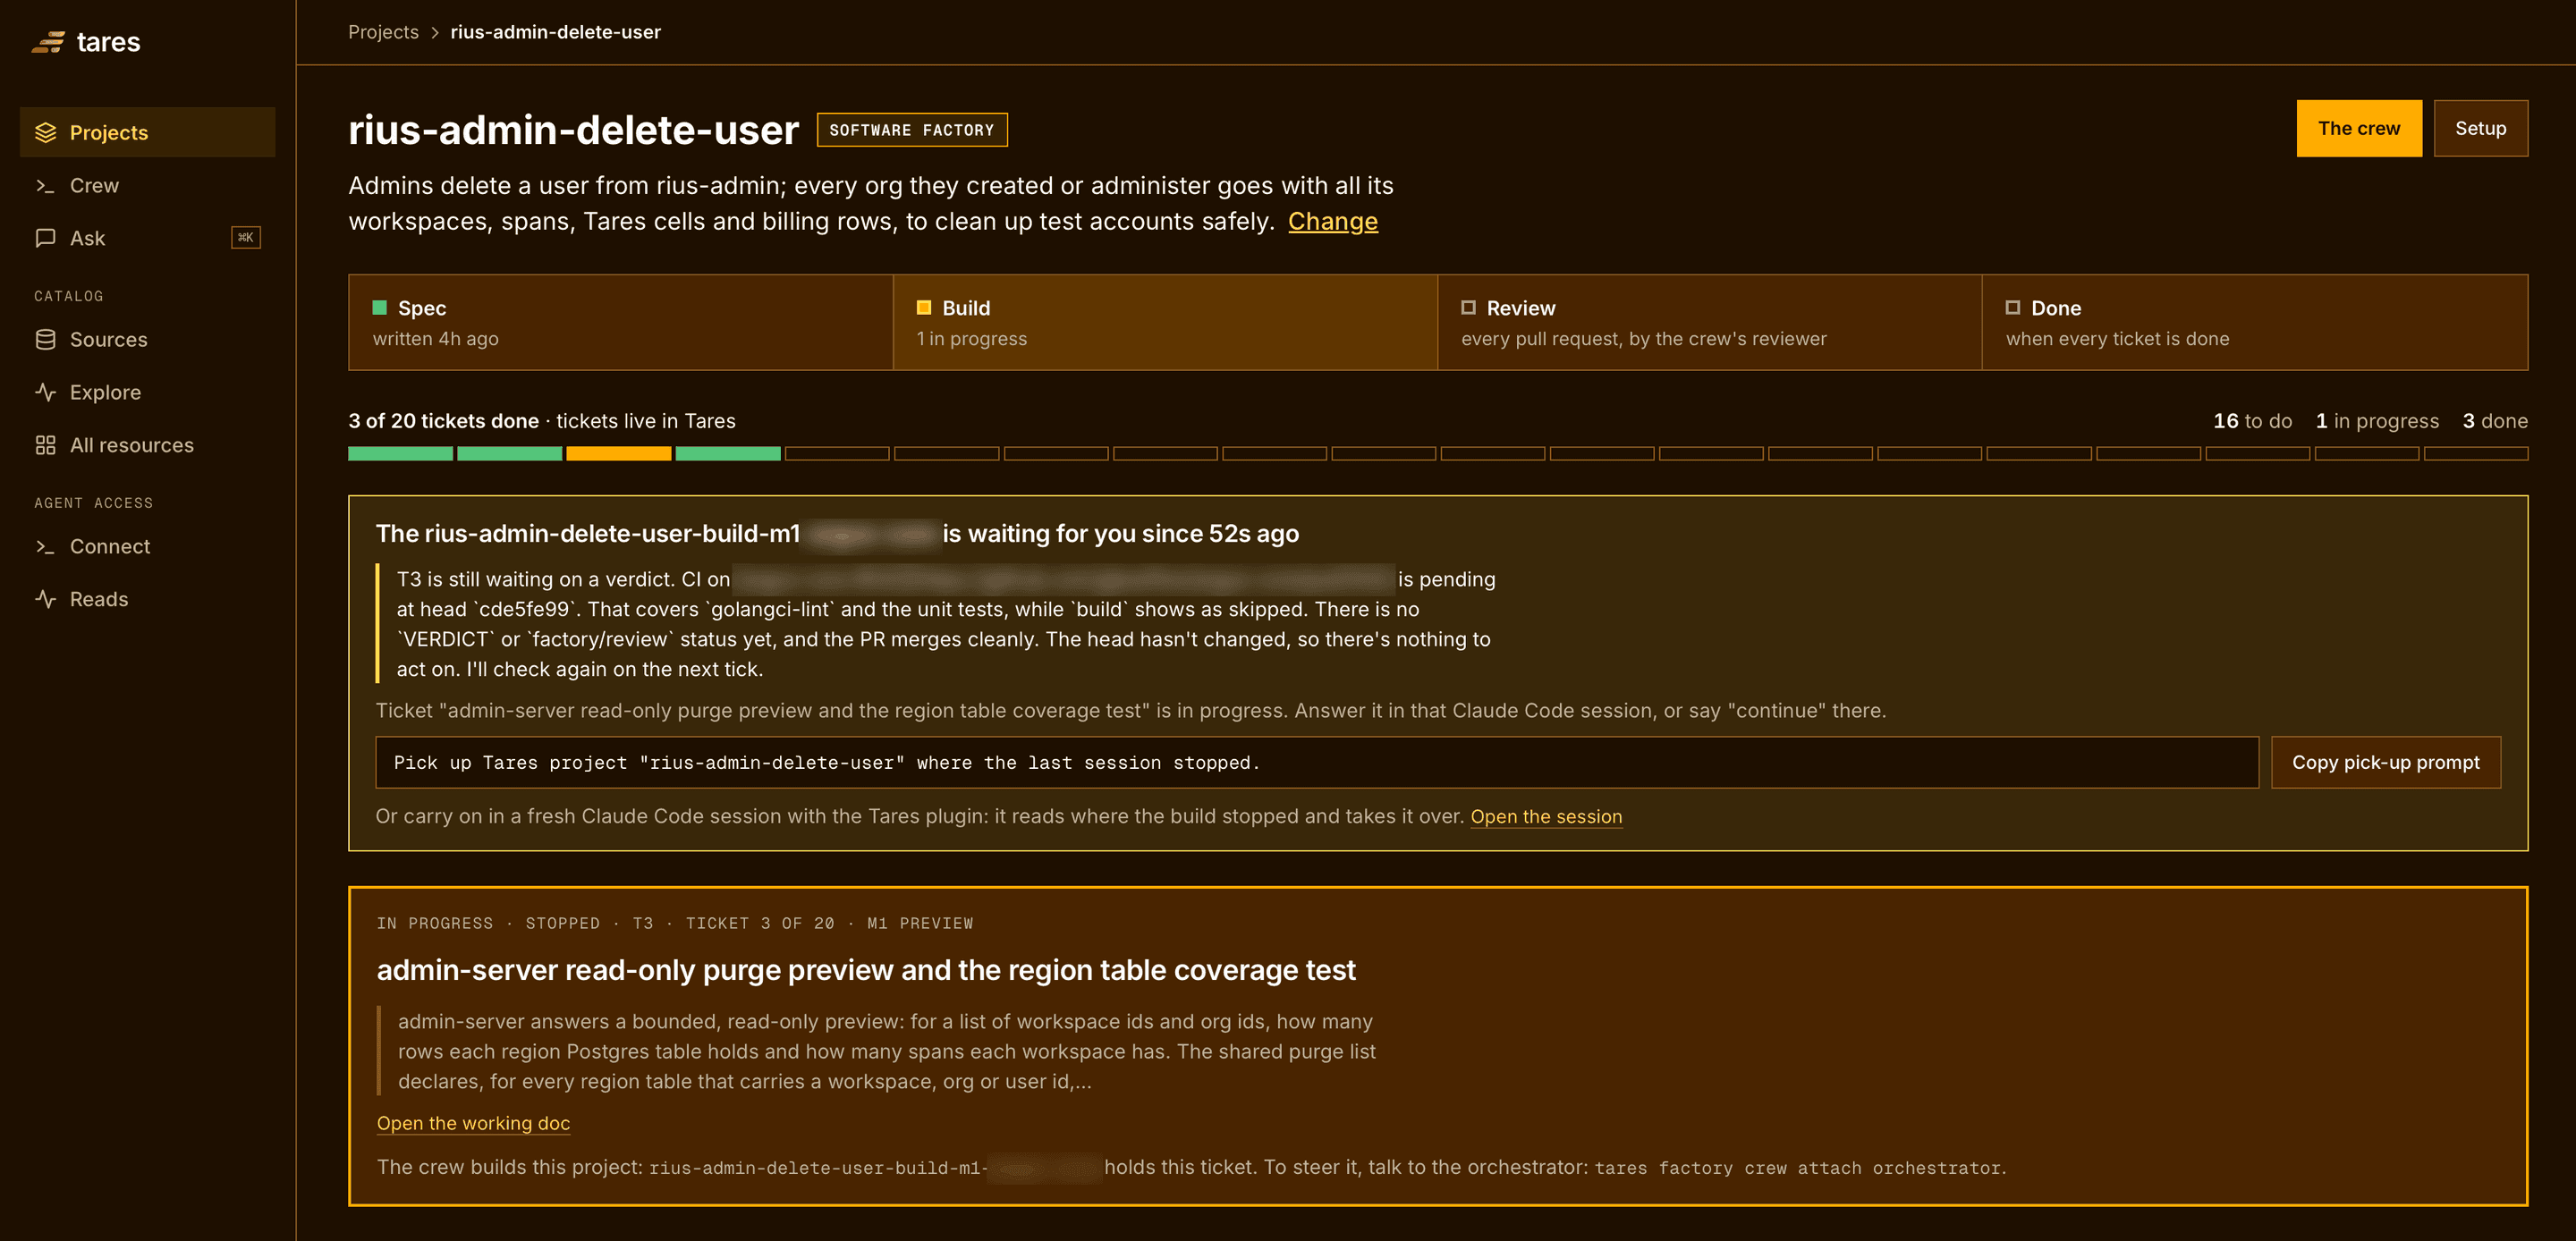Open All resources in sidebar

coord(147,445)
